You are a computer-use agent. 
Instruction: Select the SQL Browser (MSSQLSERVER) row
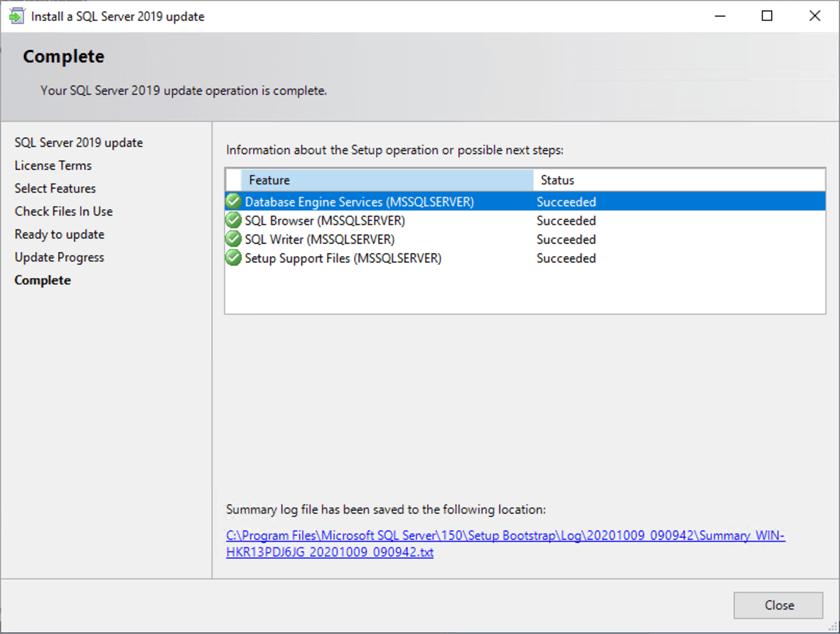pos(325,220)
